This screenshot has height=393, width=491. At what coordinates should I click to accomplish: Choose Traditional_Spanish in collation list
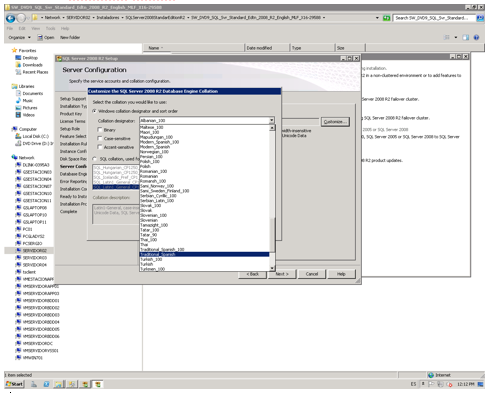click(x=204, y=254)
